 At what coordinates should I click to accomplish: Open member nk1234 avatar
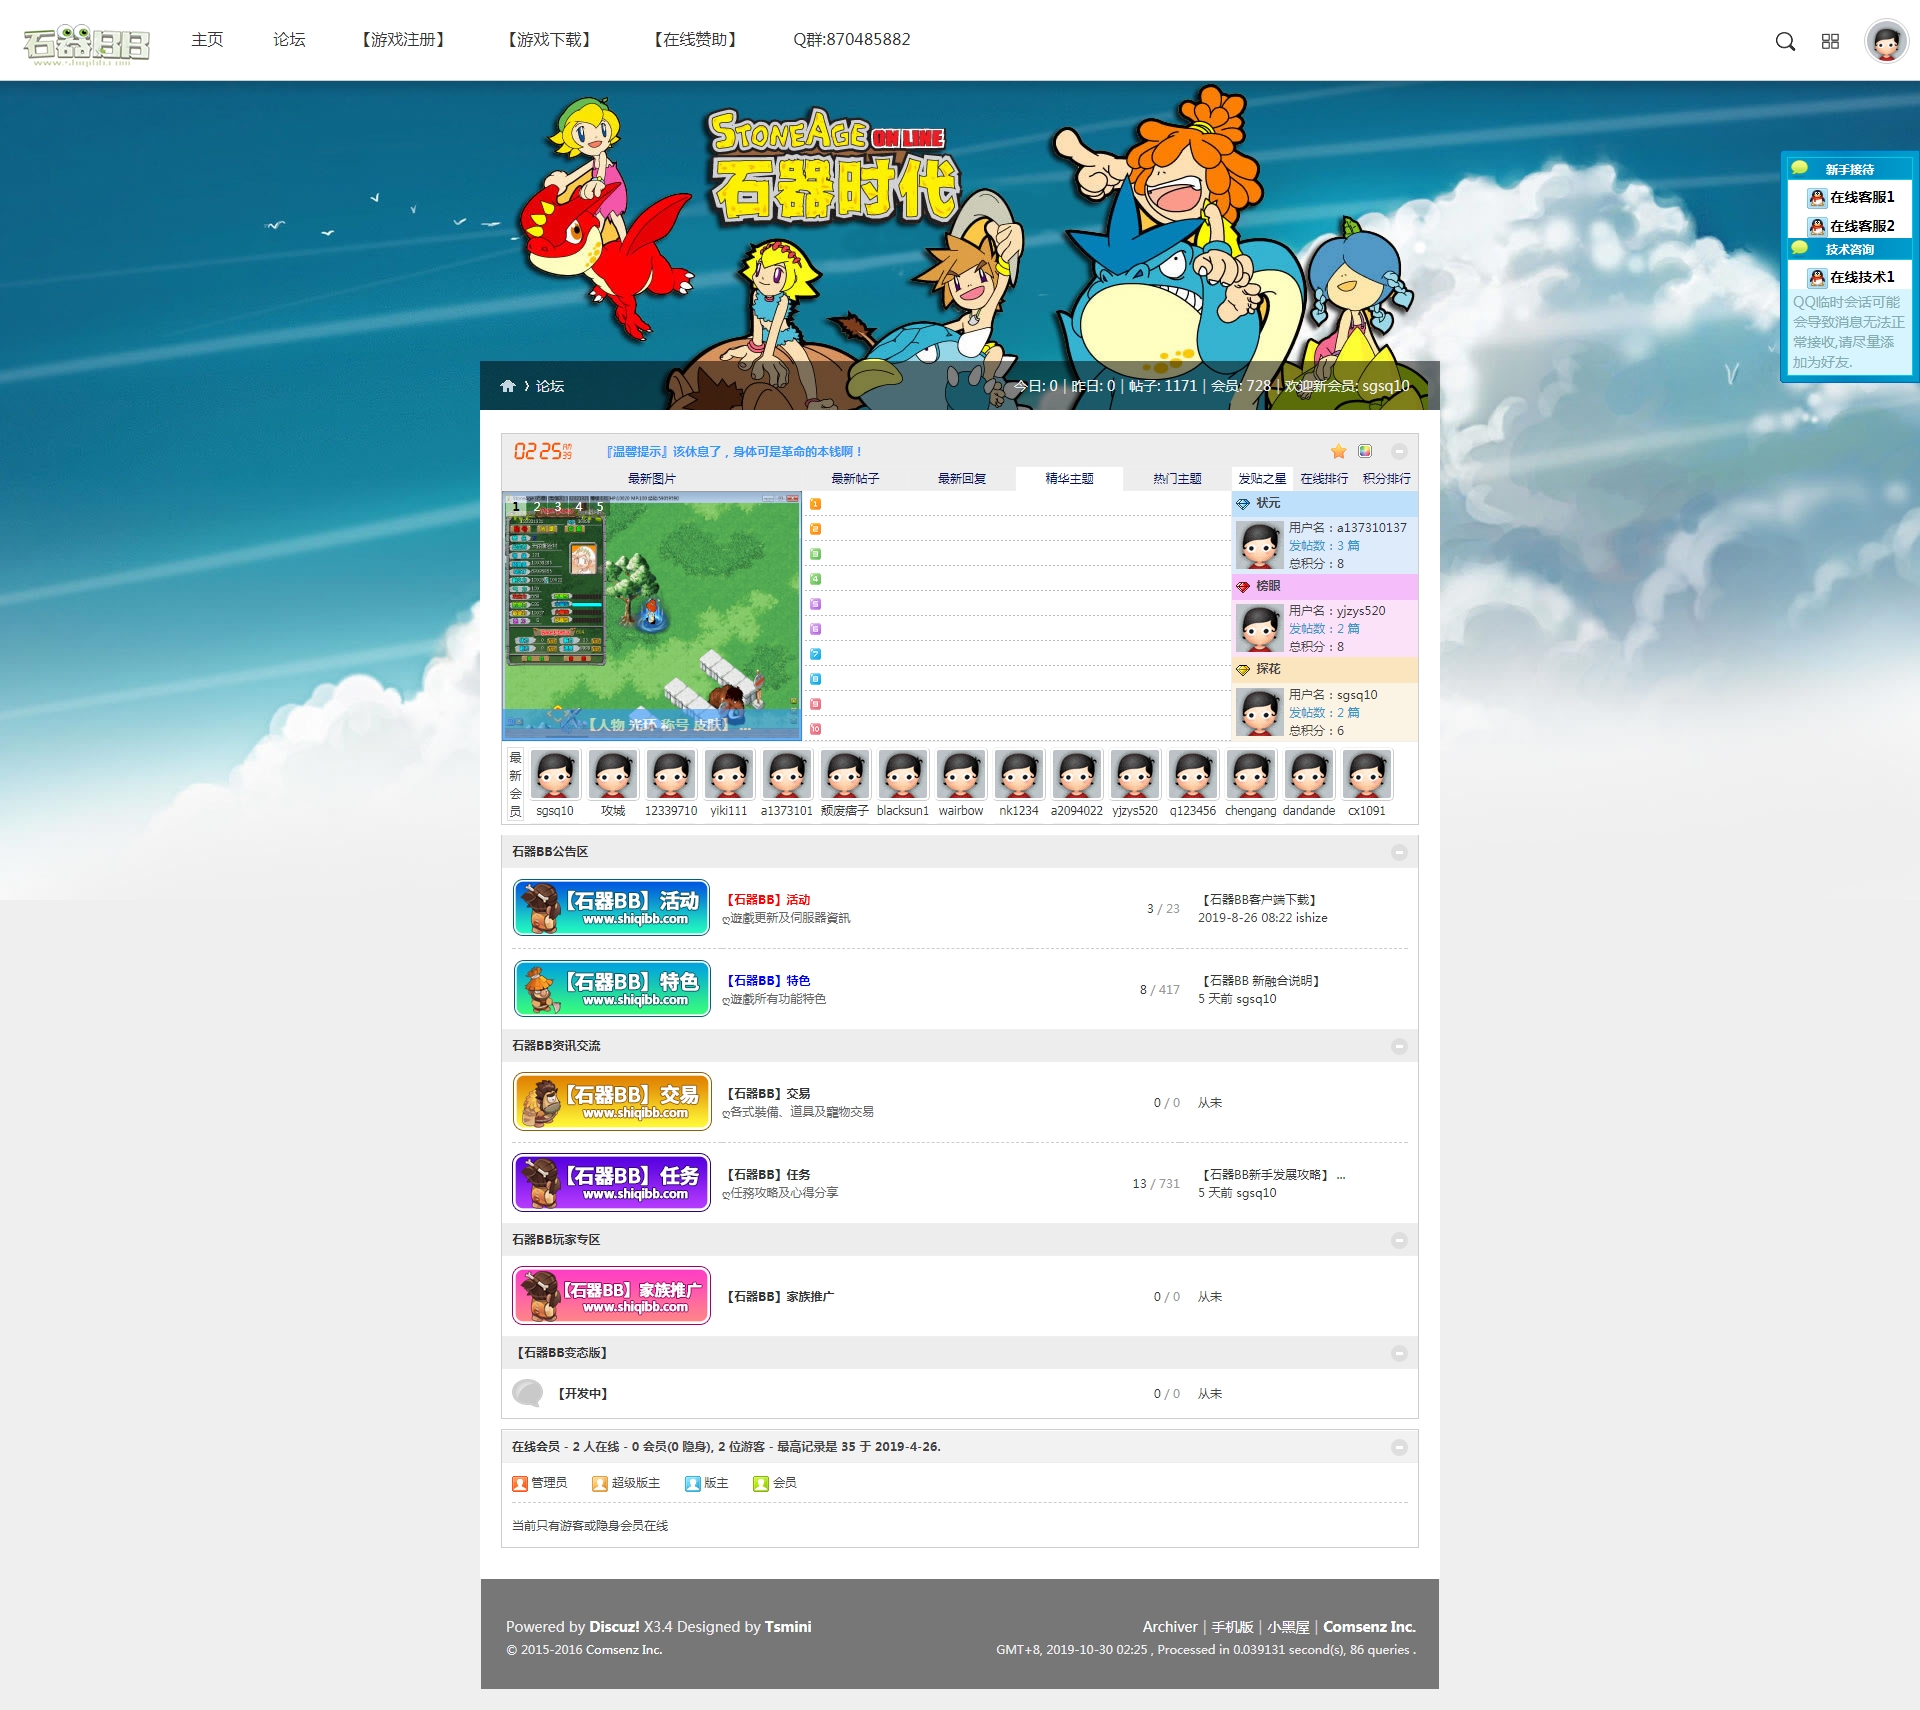pos(1019,774)
